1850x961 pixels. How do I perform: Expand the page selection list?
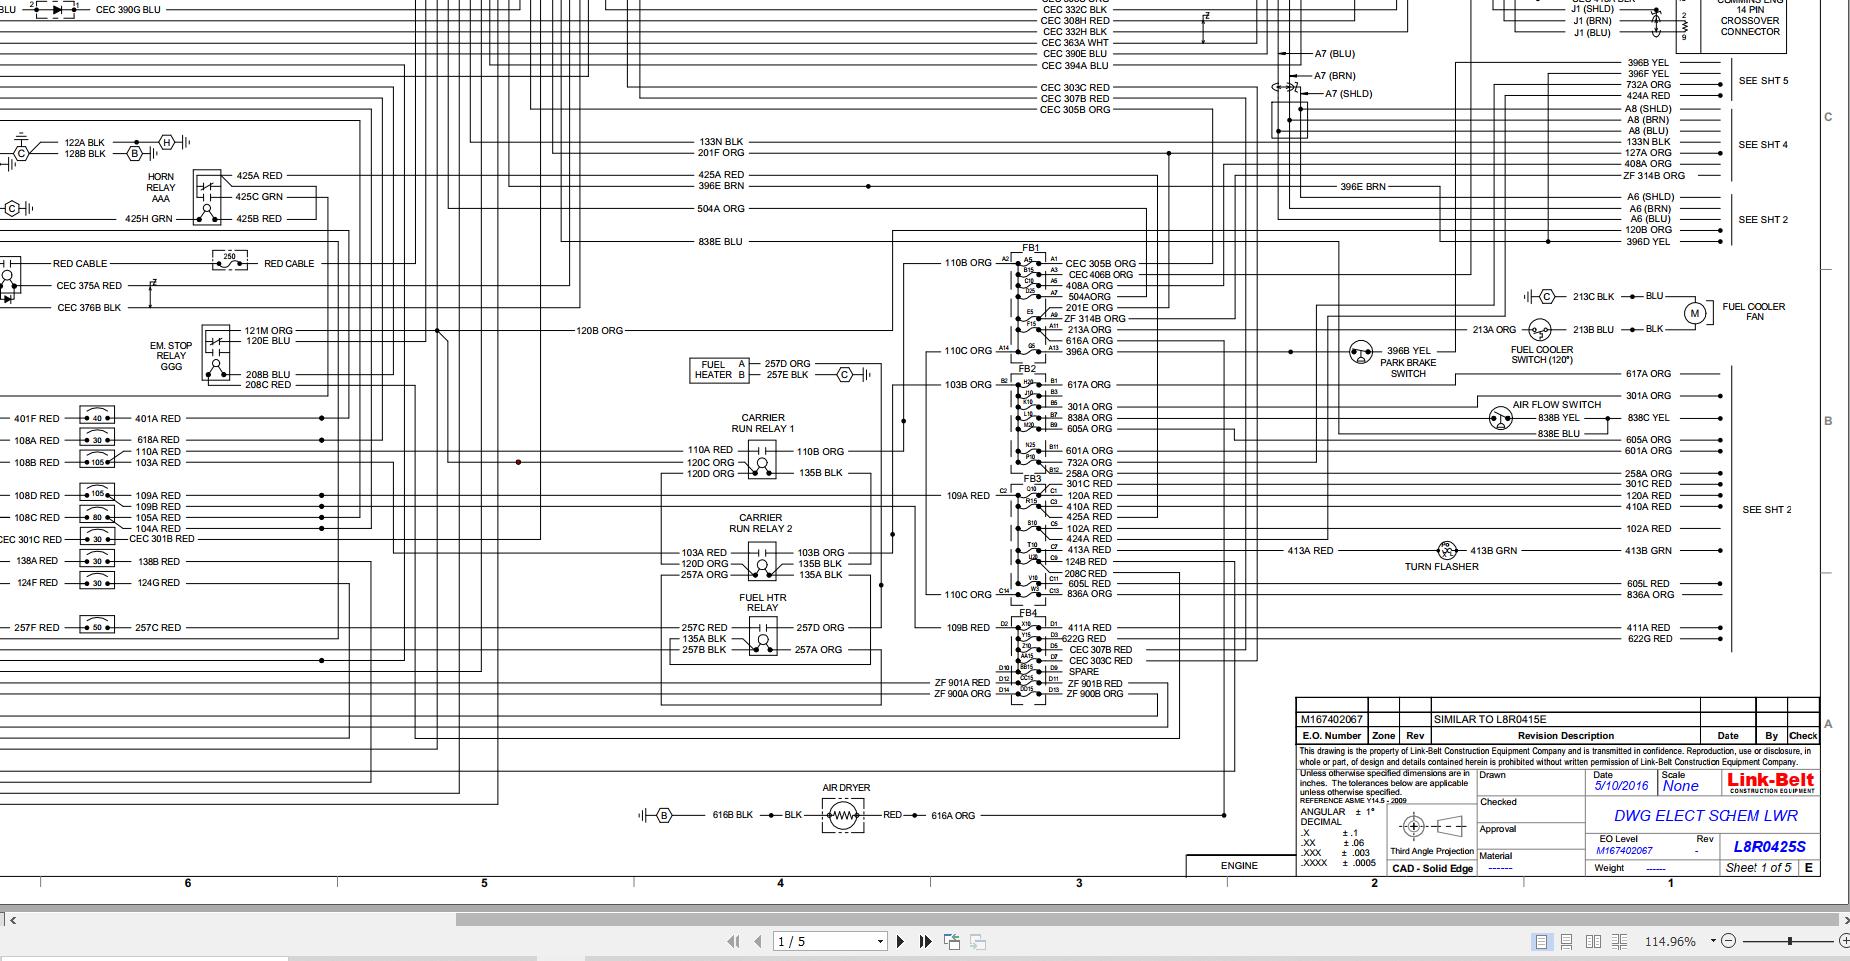881,940
